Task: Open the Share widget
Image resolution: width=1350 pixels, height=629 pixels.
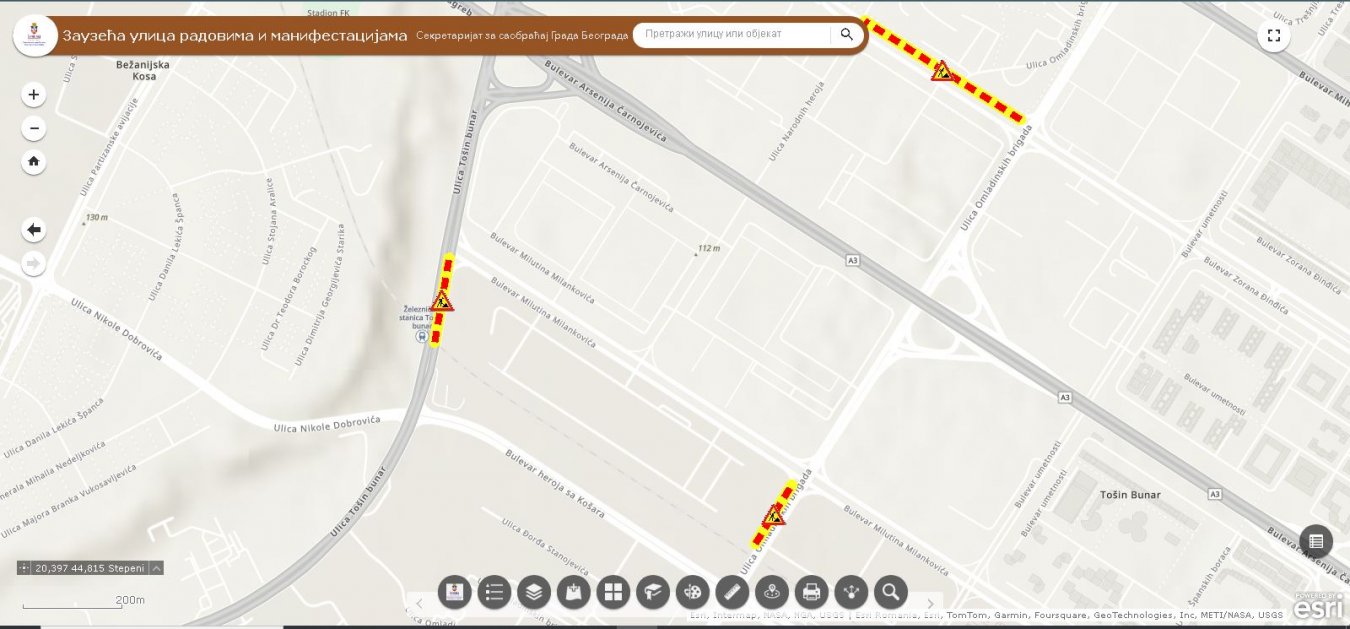Action: point(851,592)
